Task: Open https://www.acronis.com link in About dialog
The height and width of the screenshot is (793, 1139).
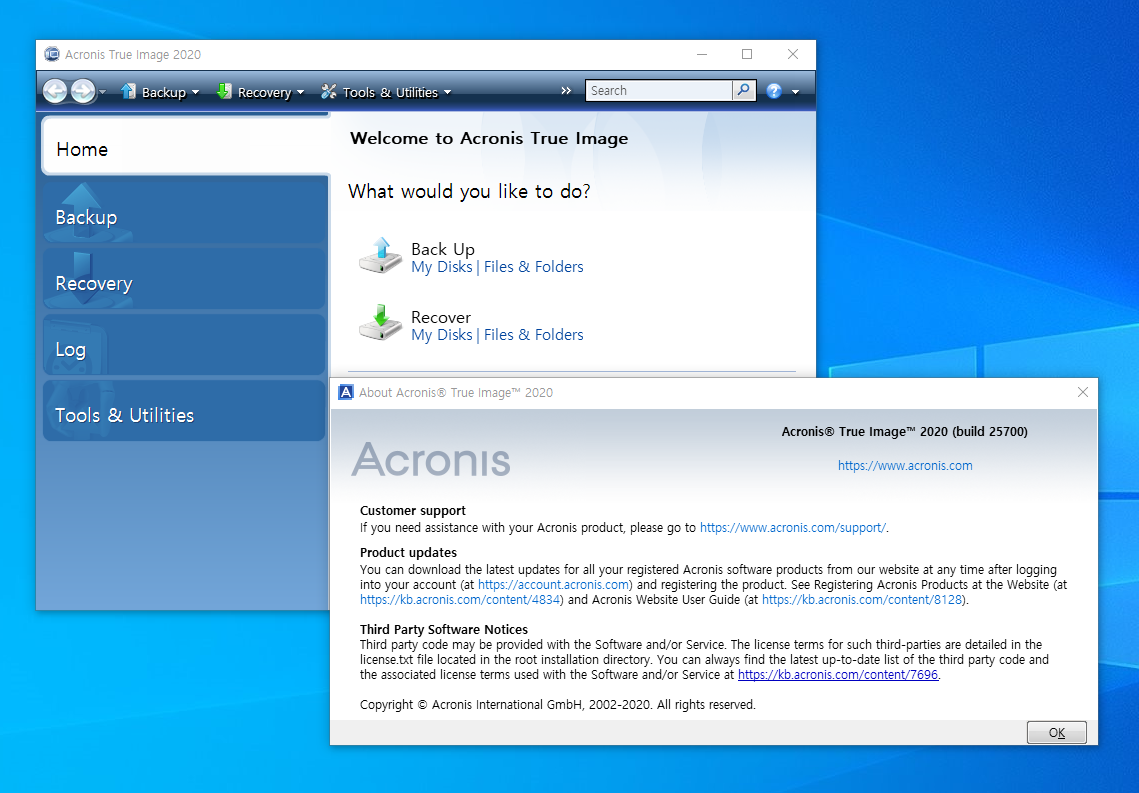Action: (905, 465)
